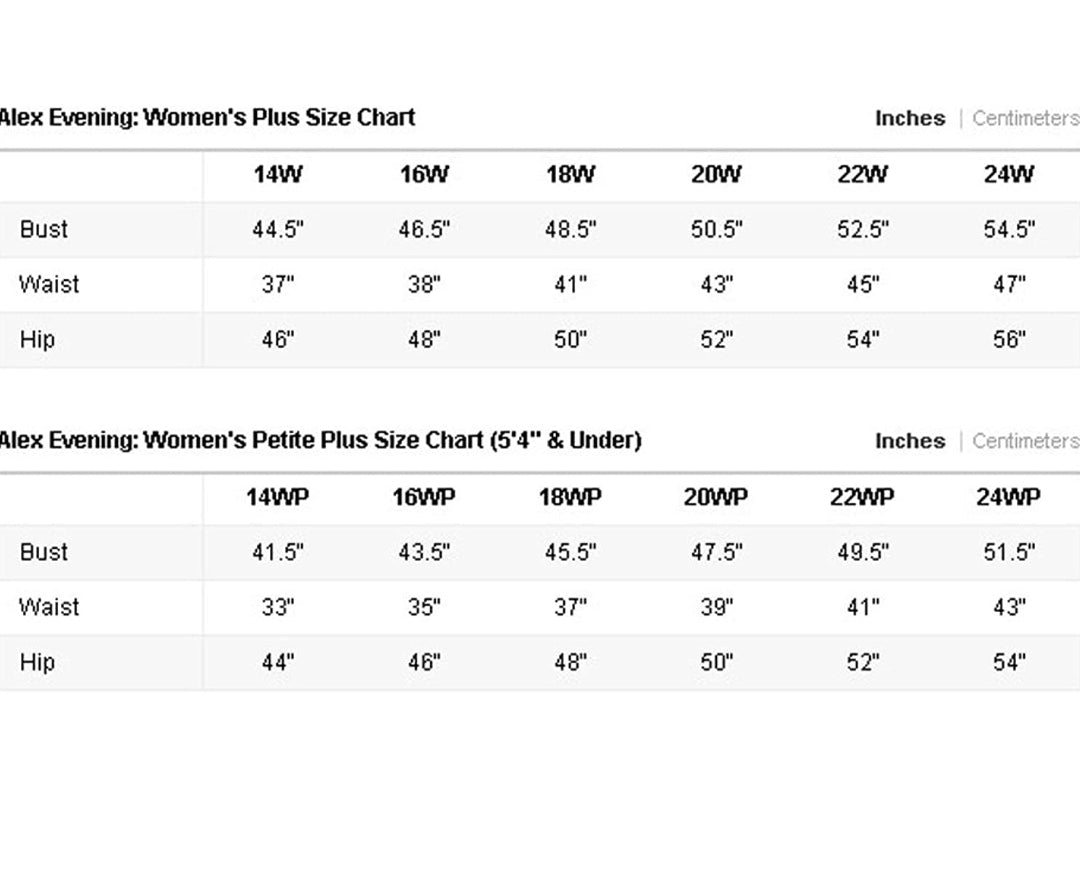Click the 14W size column header
The height and width of the screenshot is (874, 1080).
coord(278,174)
